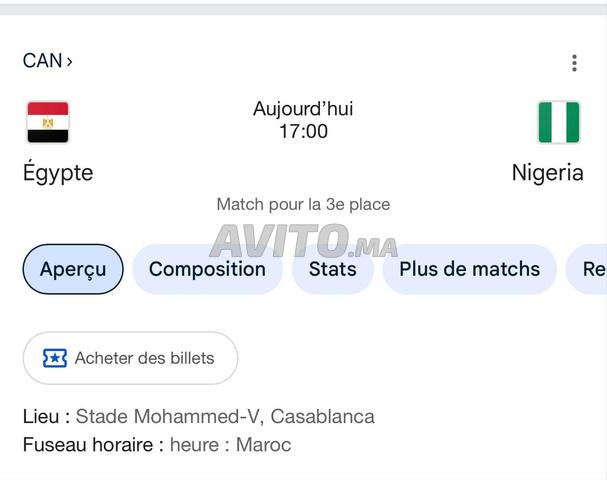
Task: Open the three-dot more options menu
Action: pos(574,63)
